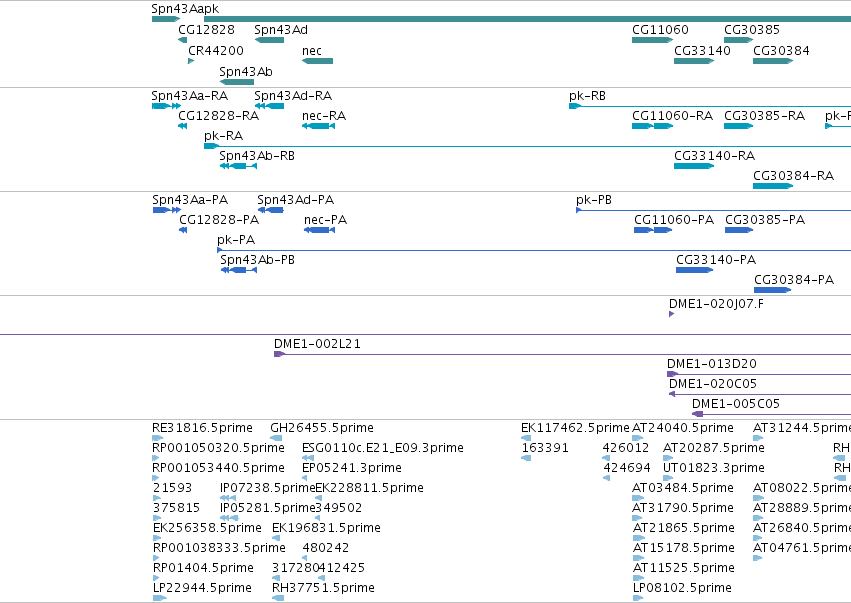Select the nec-PA protein feature

[x=319, y=230]
